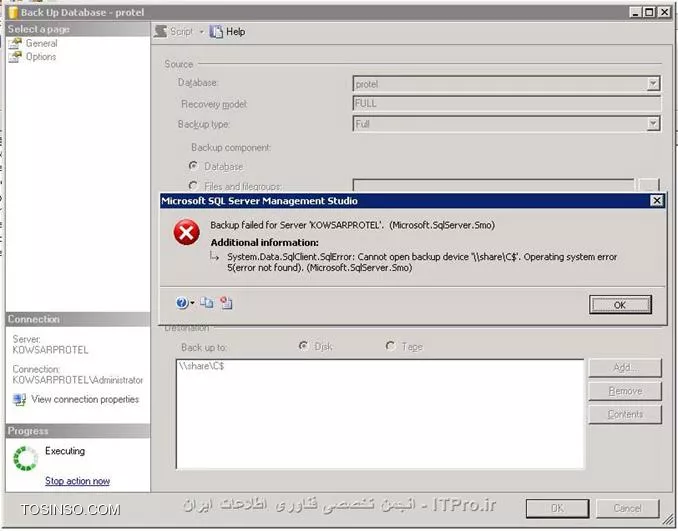This screenshot has height=531, width=678.
Task: Select Disk as backup destination
Action: point(304,346)
